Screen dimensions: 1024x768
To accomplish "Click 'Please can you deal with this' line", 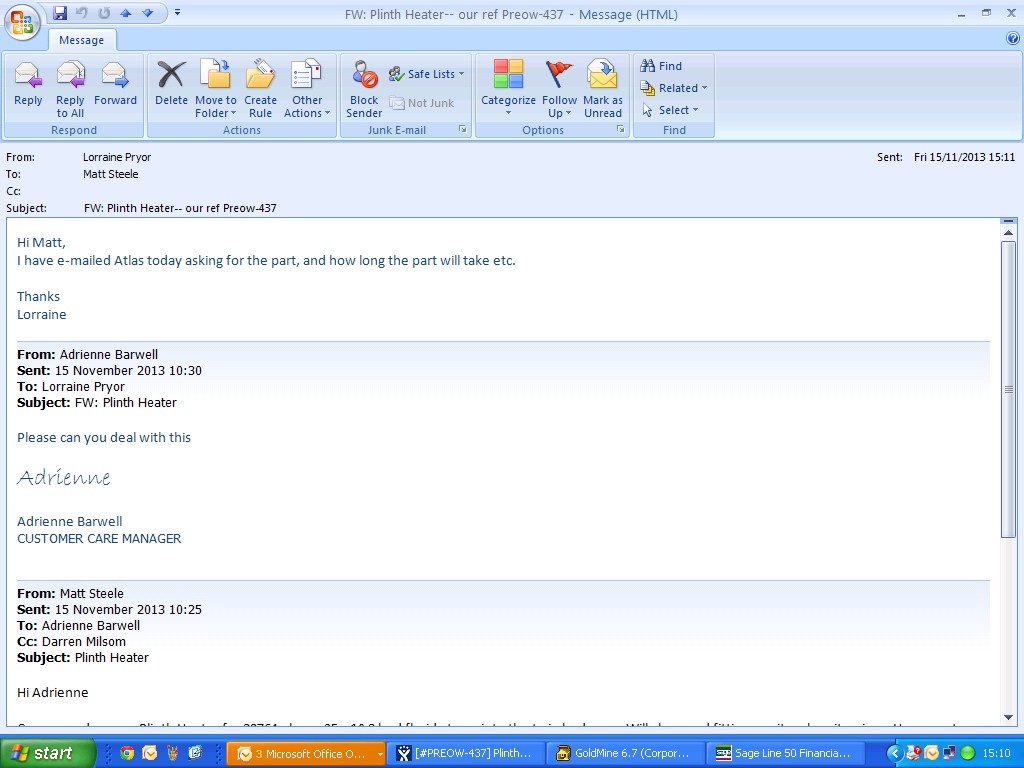I will [104, 438].
